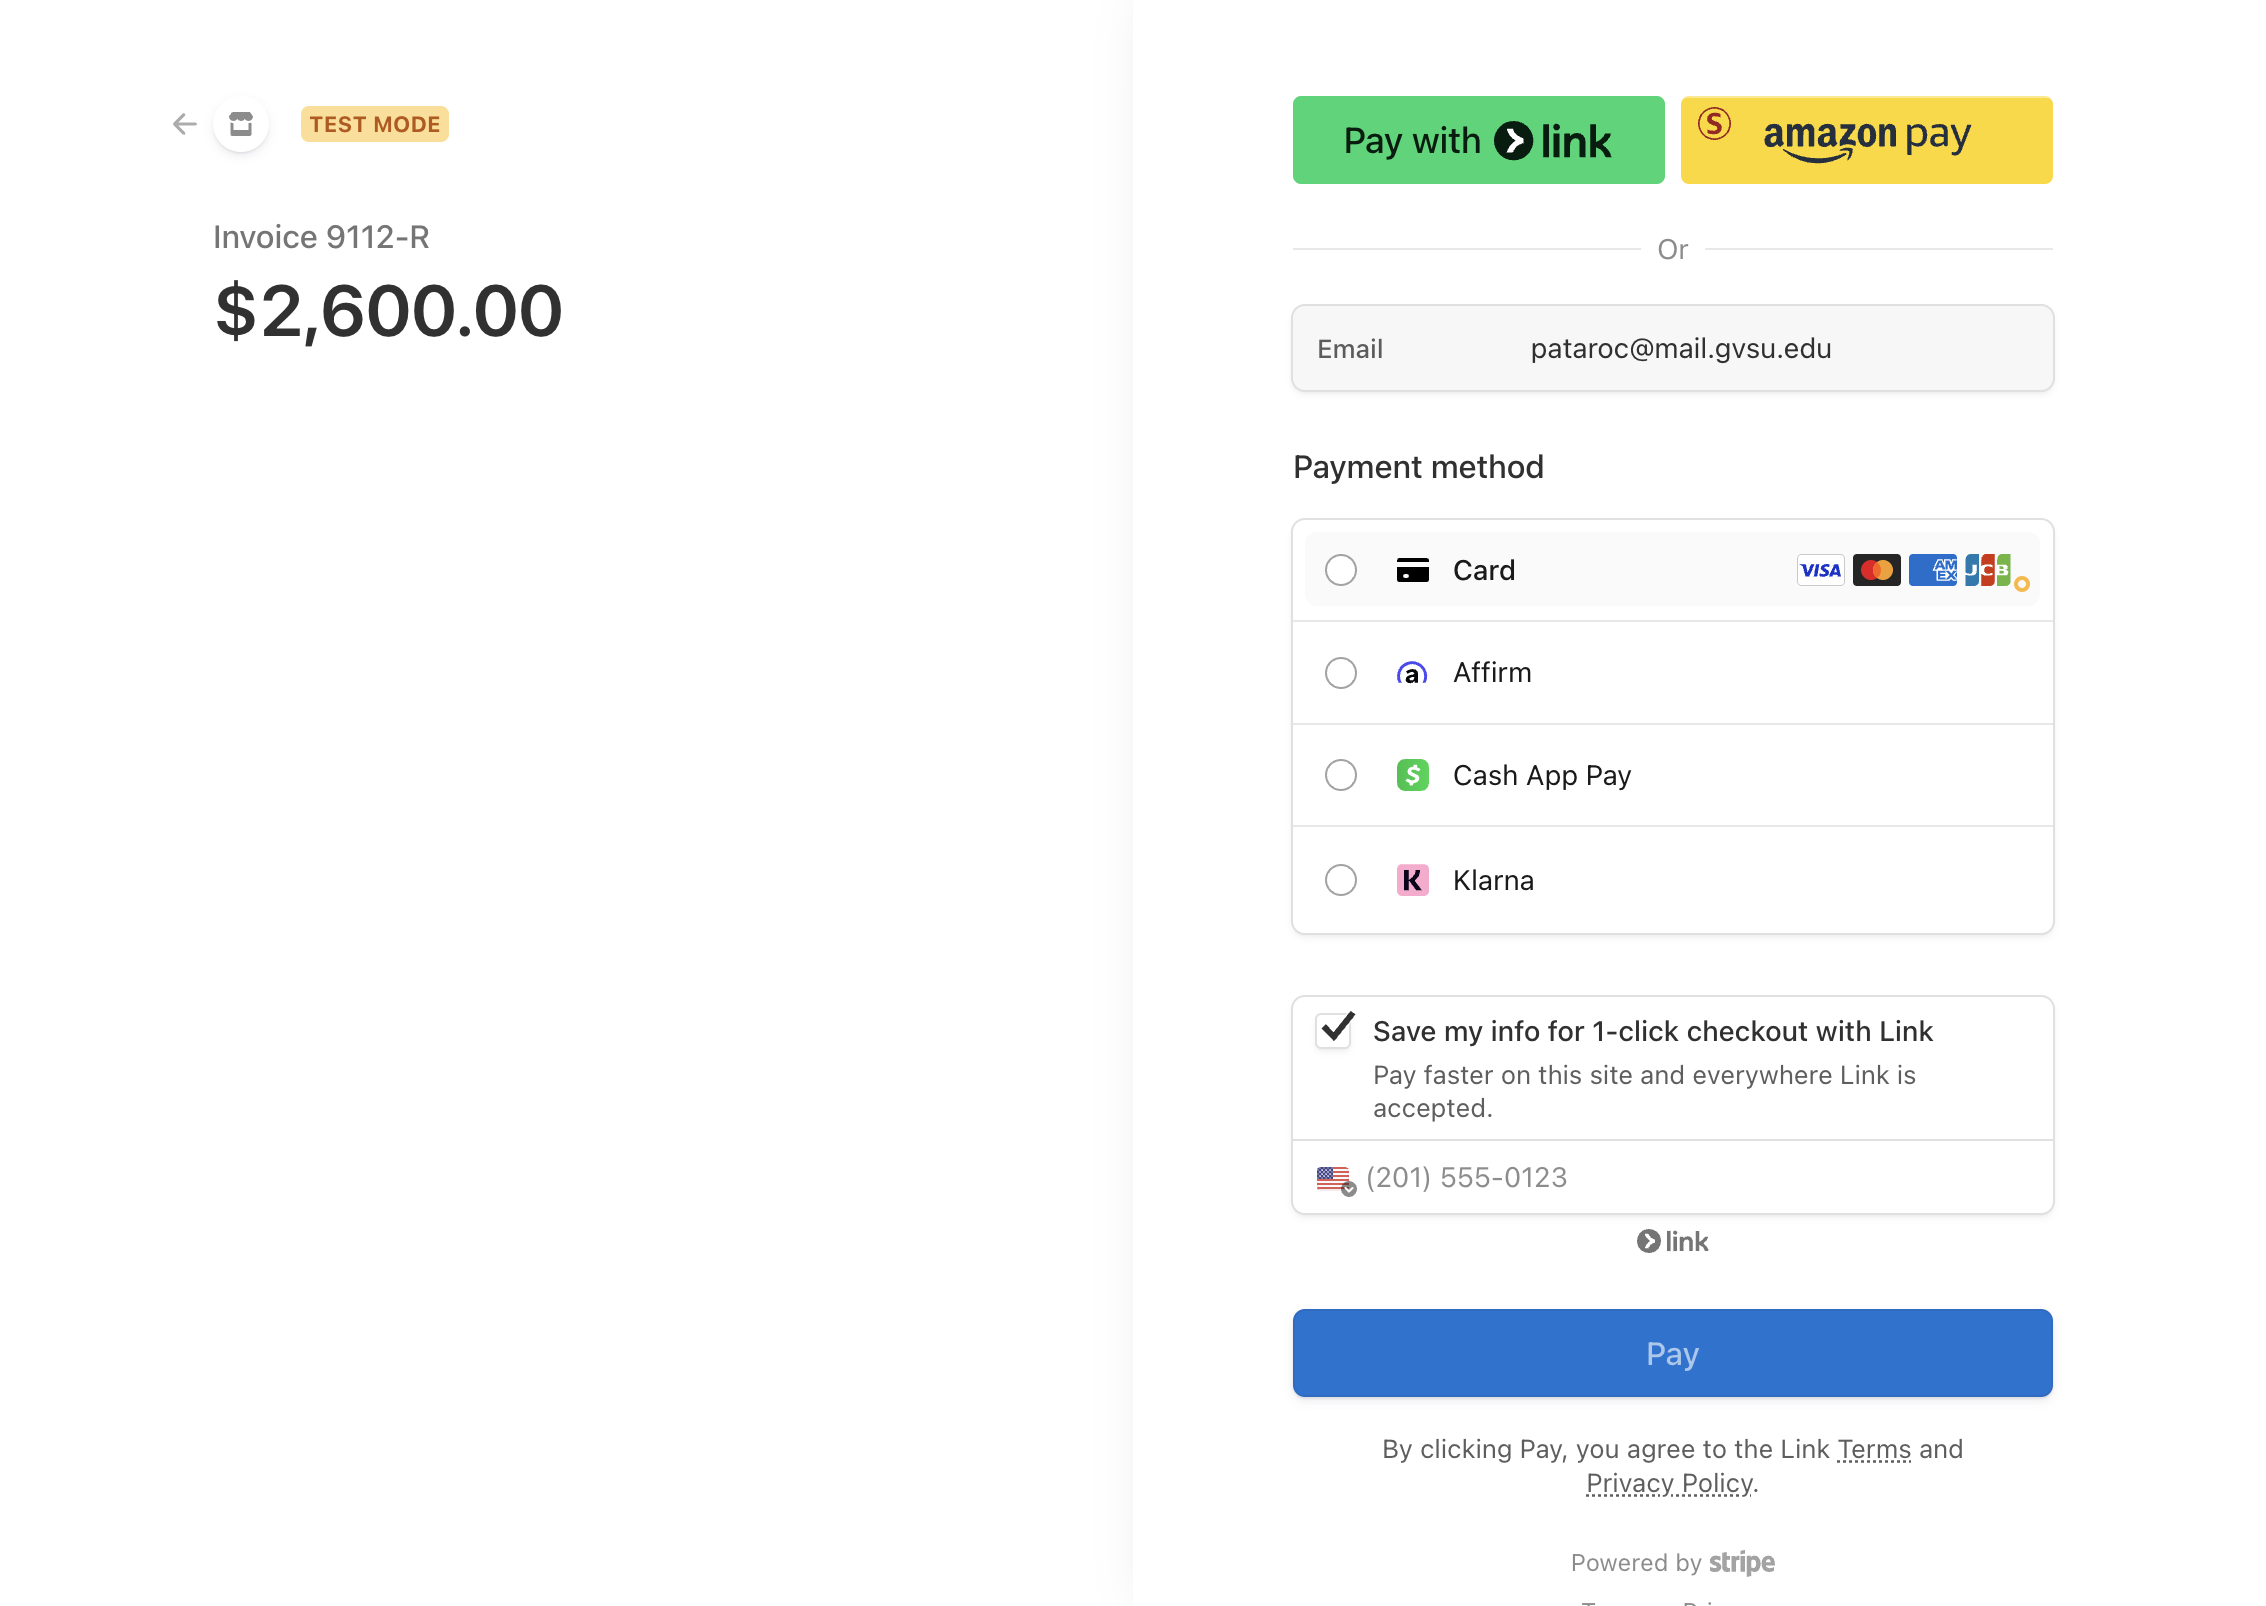The height and width of the screenshot is (1606, 2266).
Task: Click the Affirm logo icon
Action: (x=1412, y=673)
